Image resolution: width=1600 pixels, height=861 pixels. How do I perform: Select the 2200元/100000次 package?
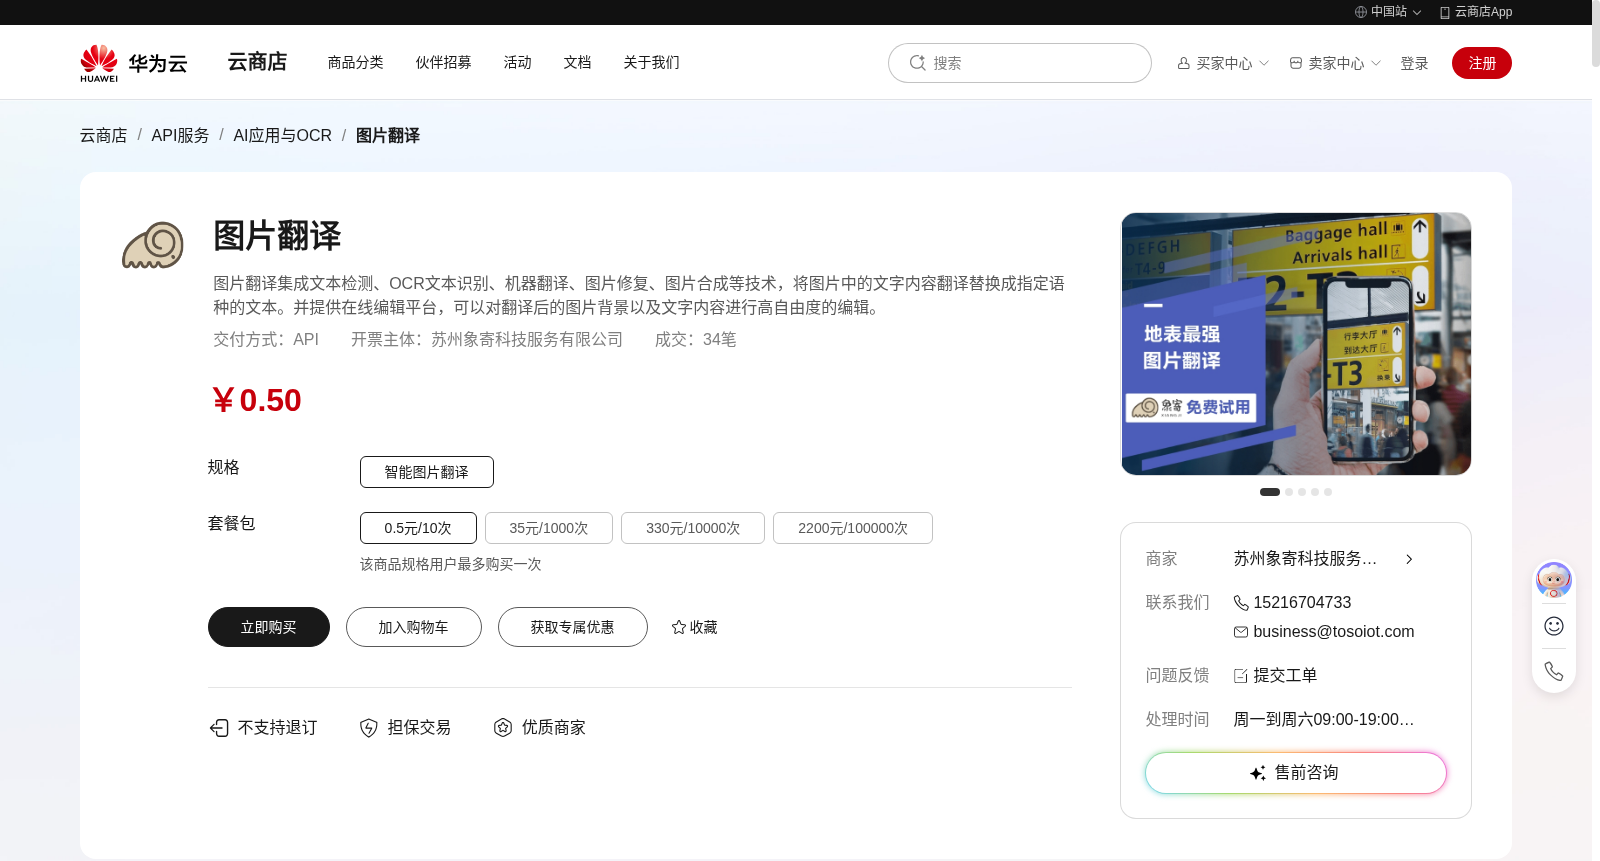pos(853,528)
